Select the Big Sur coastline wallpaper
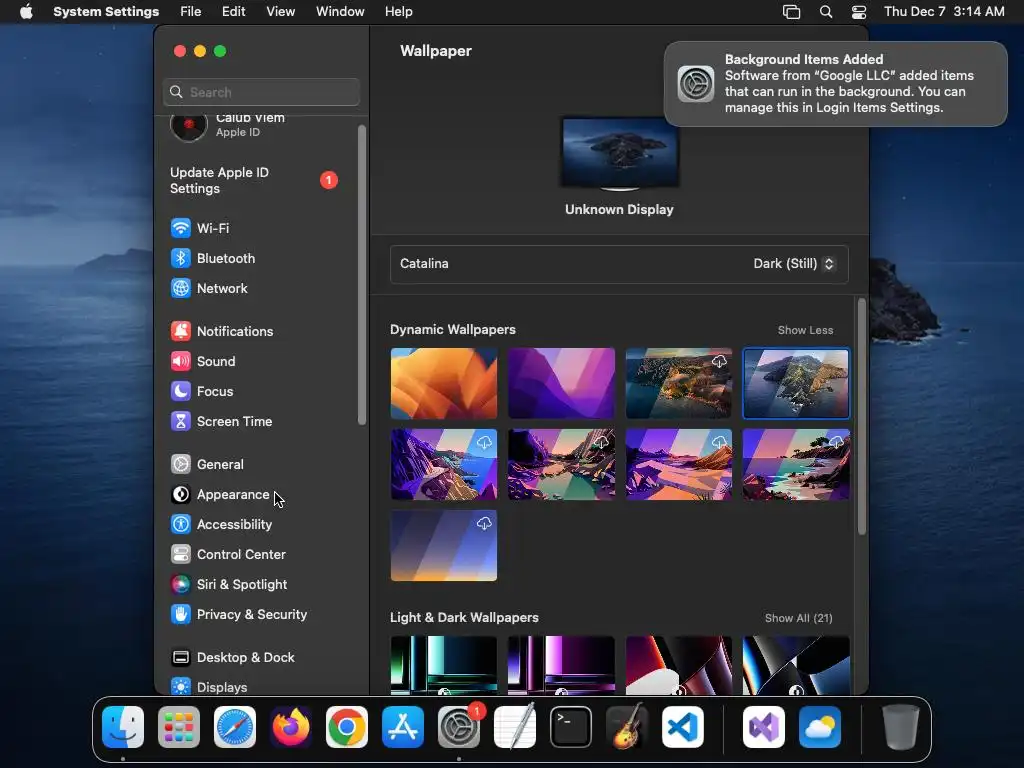The width and height of the screenshot is (1024, 768). (679, 383)
